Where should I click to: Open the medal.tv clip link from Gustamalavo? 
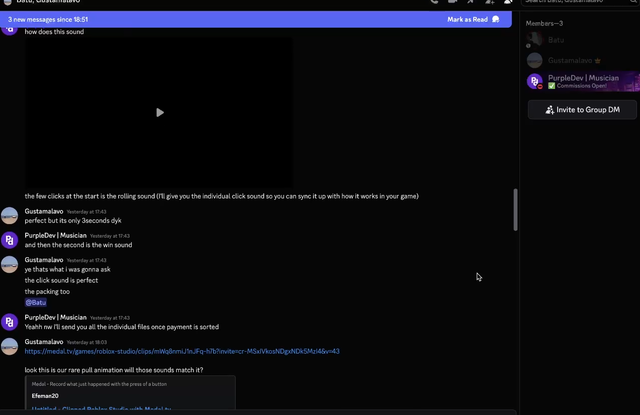point(182,351)
